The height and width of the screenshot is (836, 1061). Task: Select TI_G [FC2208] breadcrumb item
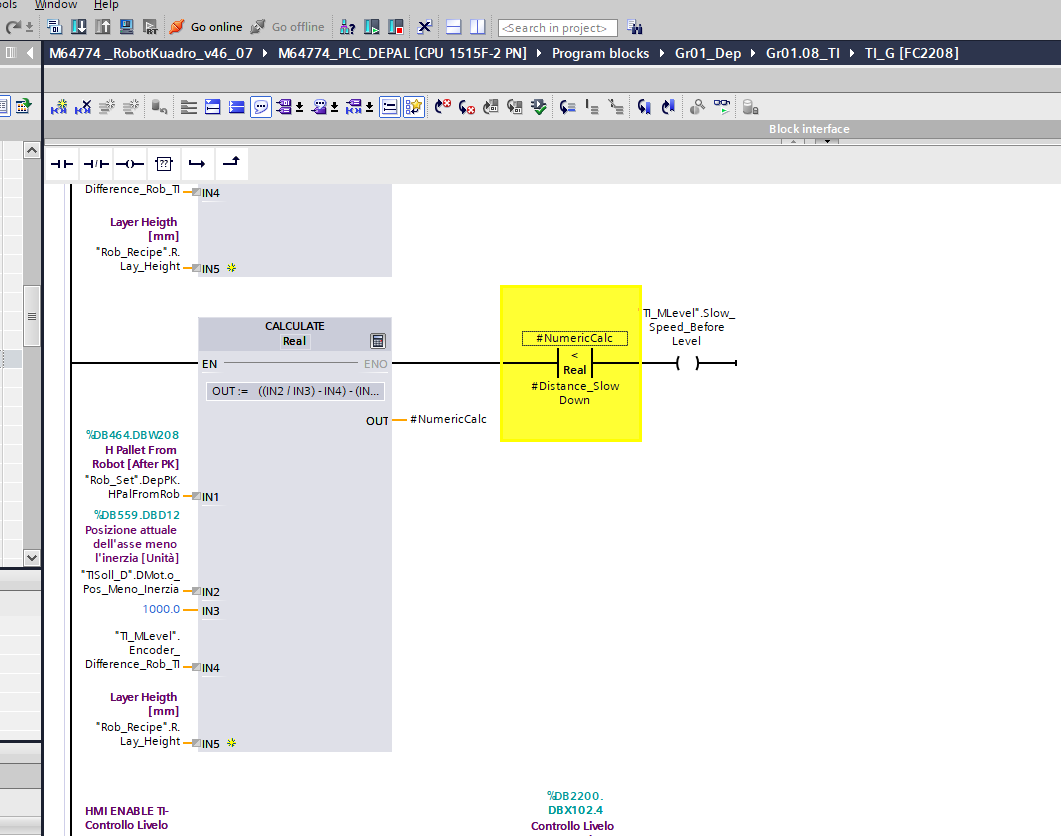coord(911,53)
